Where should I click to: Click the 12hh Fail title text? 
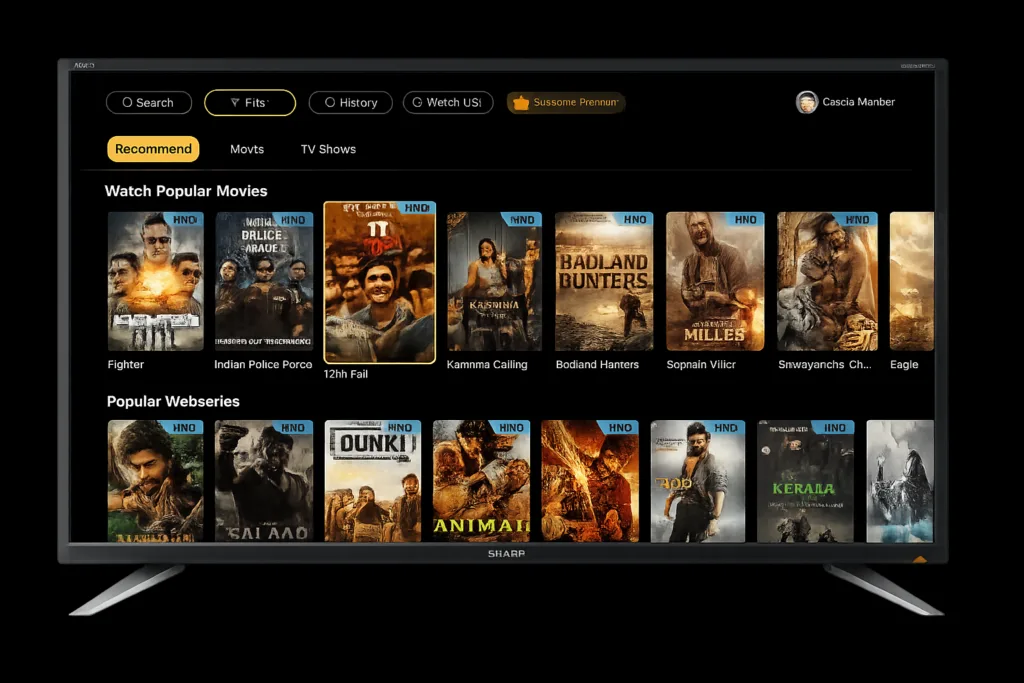click(x=345, y=374)
